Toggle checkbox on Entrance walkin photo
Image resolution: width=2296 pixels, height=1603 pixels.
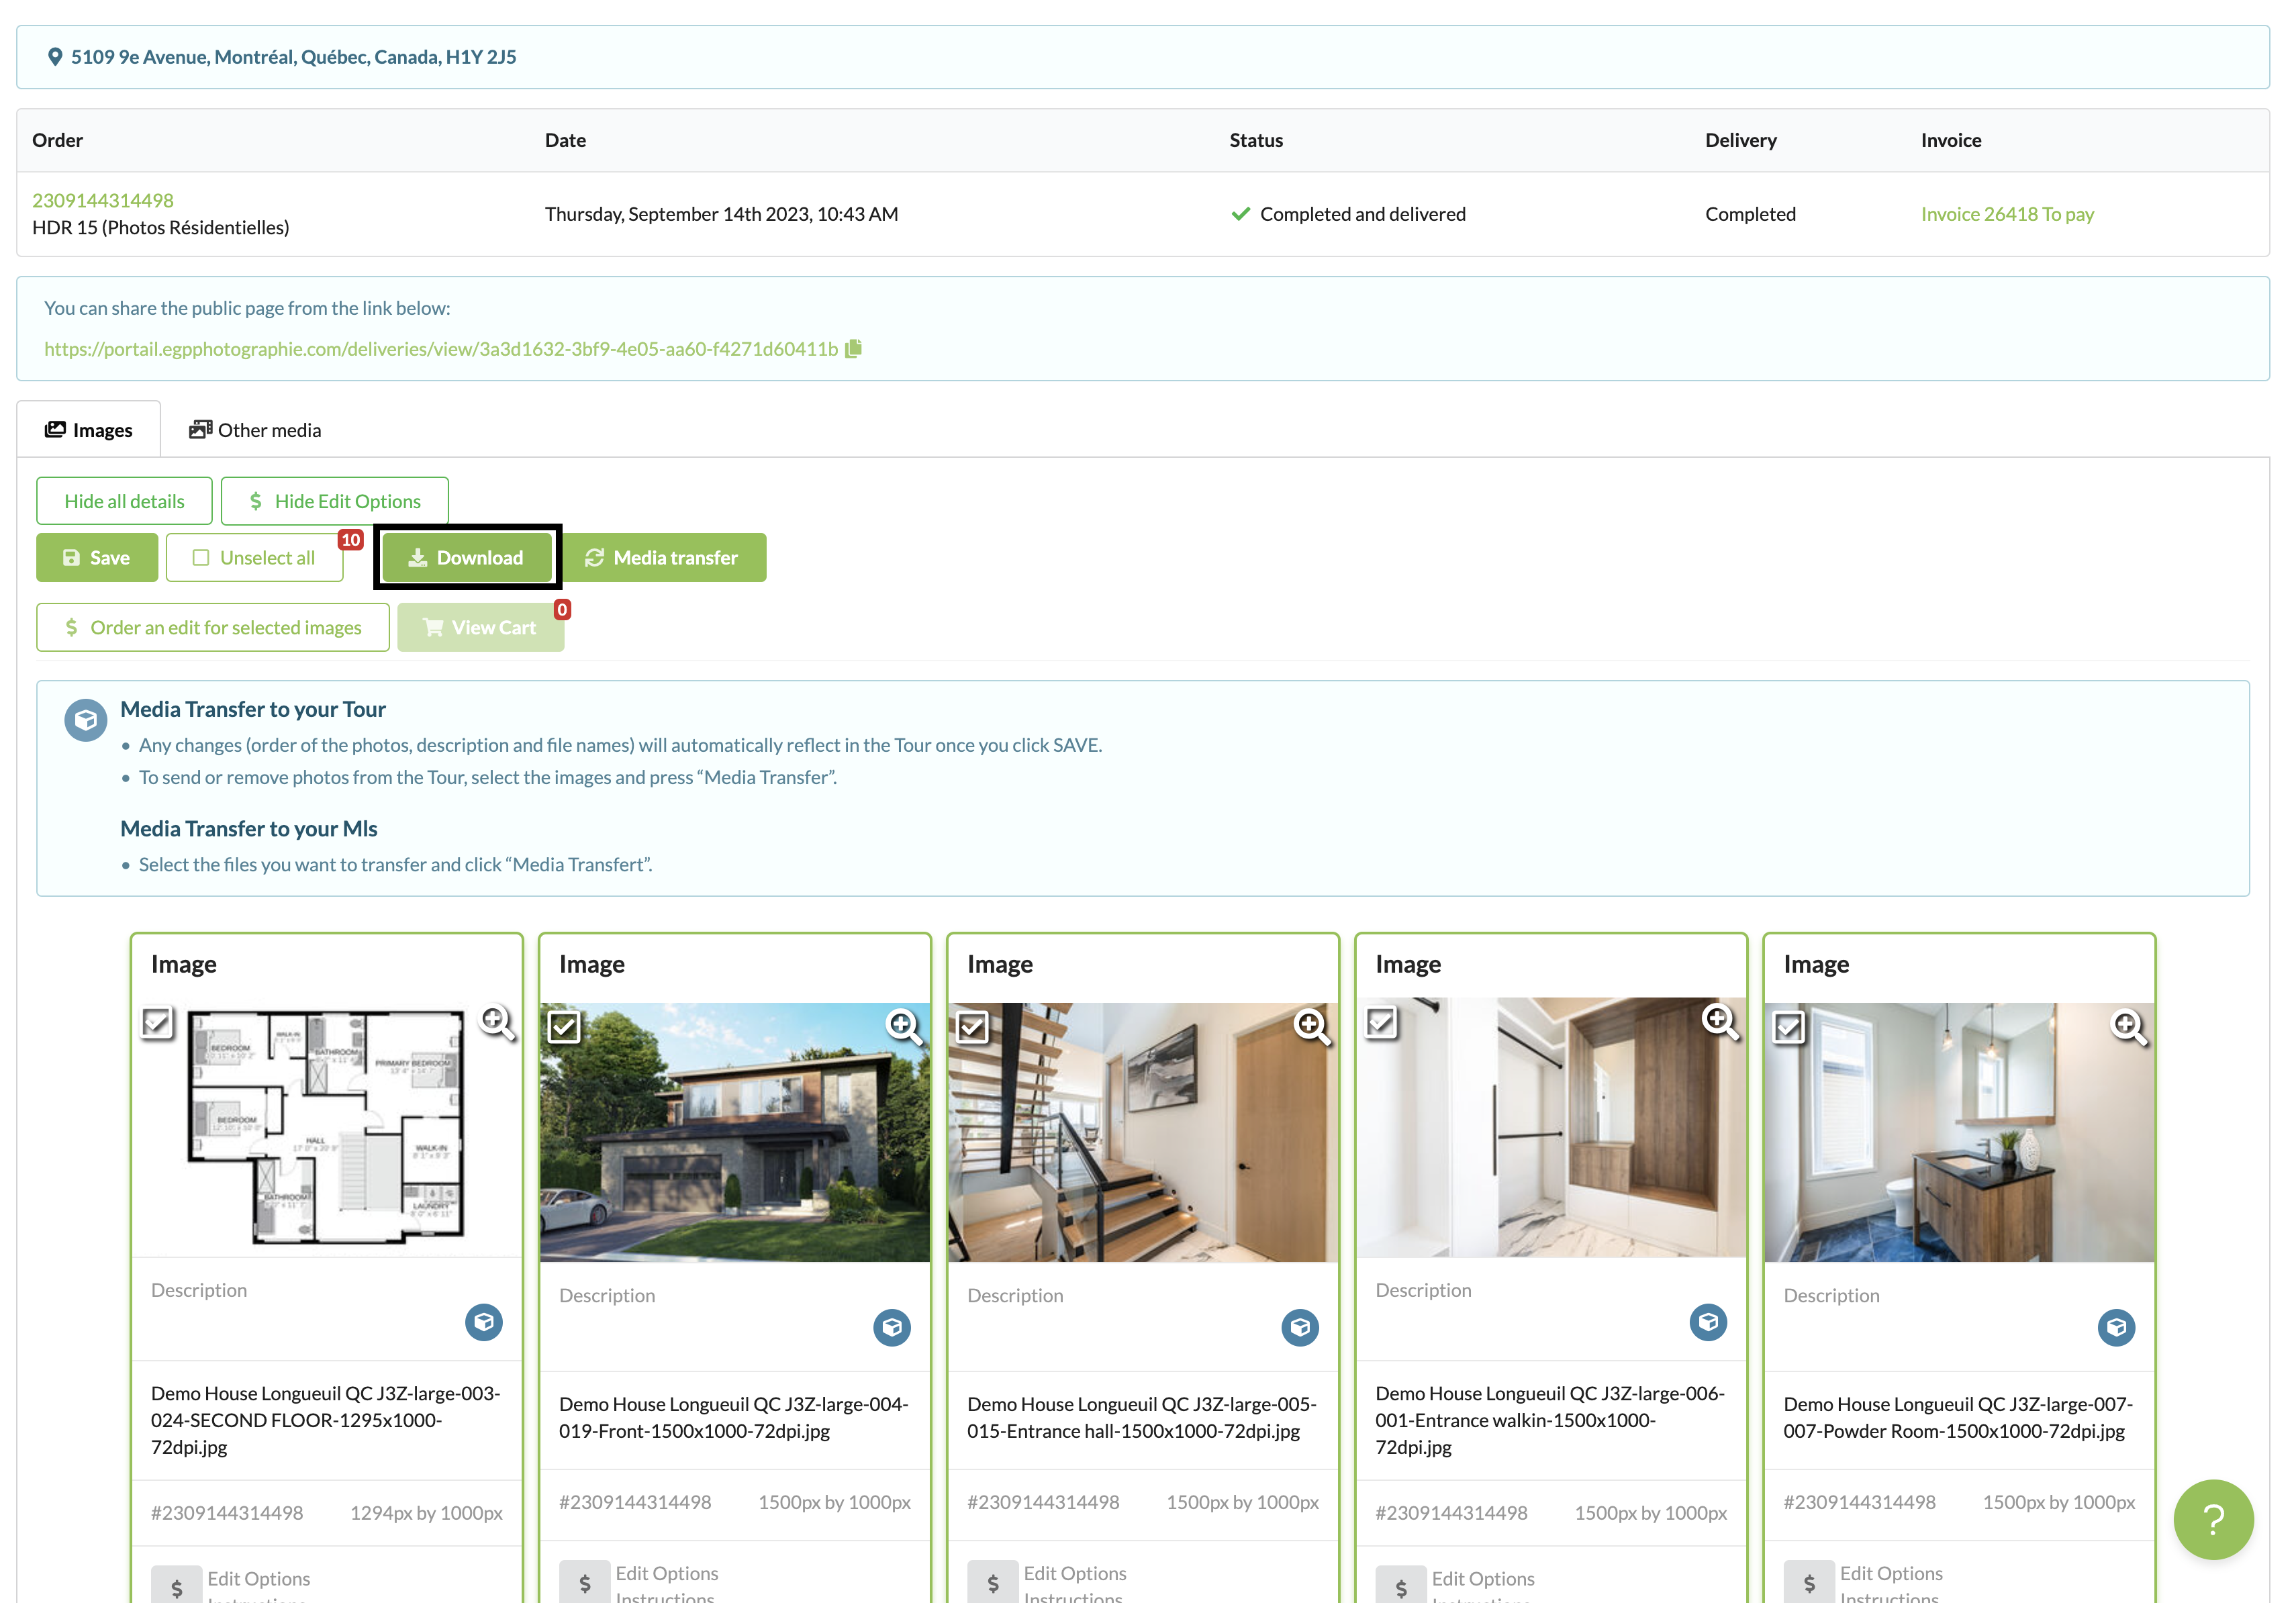1381,1022
